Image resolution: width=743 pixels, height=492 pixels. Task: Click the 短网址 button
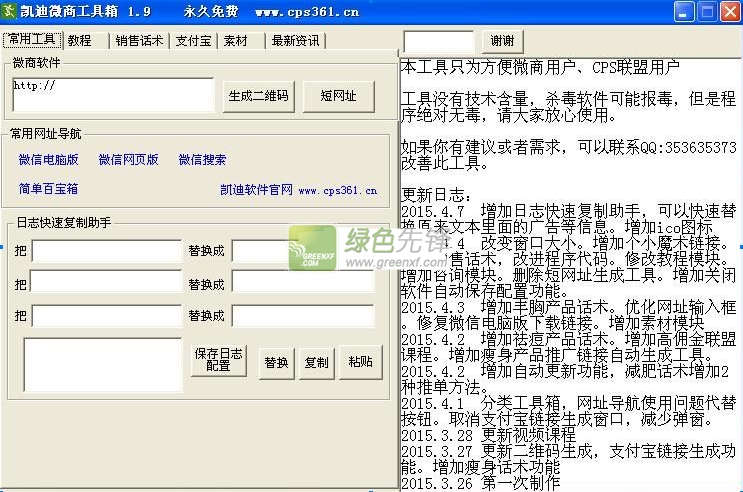pos(338,96)
